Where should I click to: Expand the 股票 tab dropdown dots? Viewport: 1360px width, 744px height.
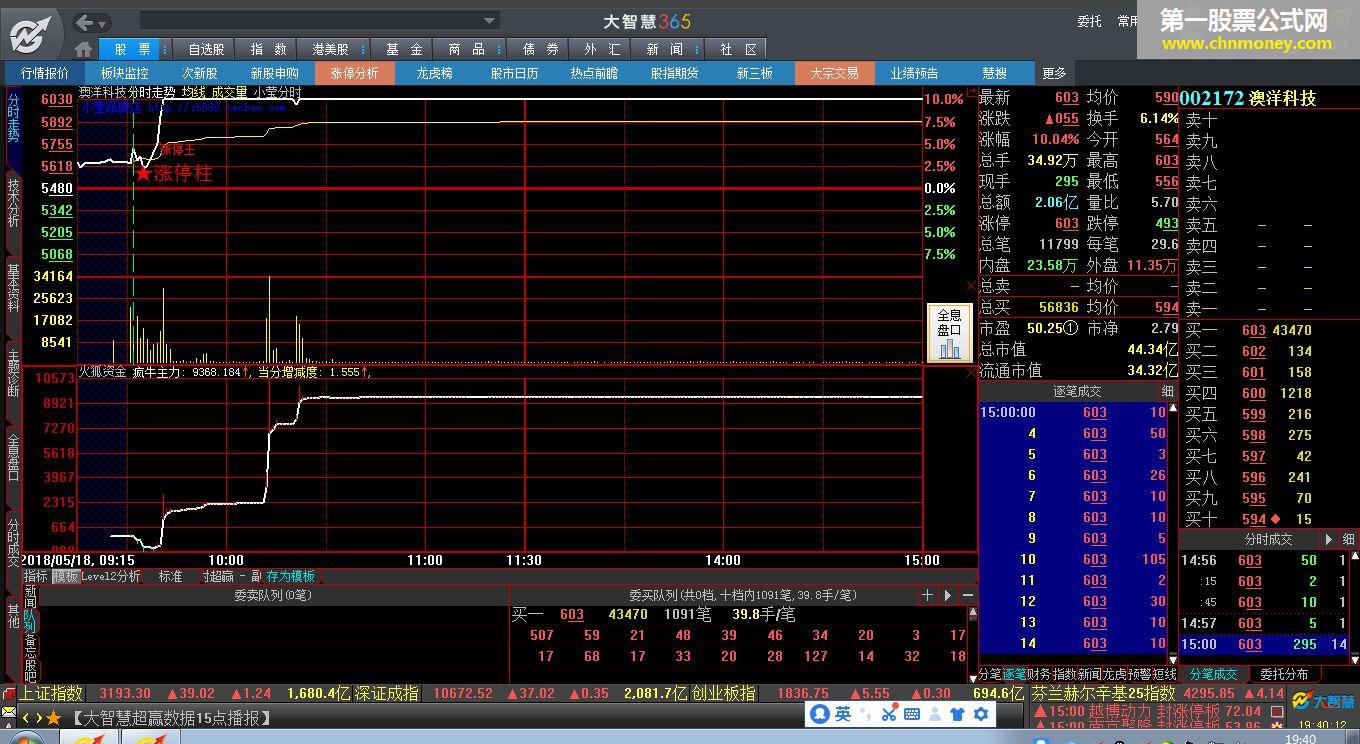coord(165,49)
